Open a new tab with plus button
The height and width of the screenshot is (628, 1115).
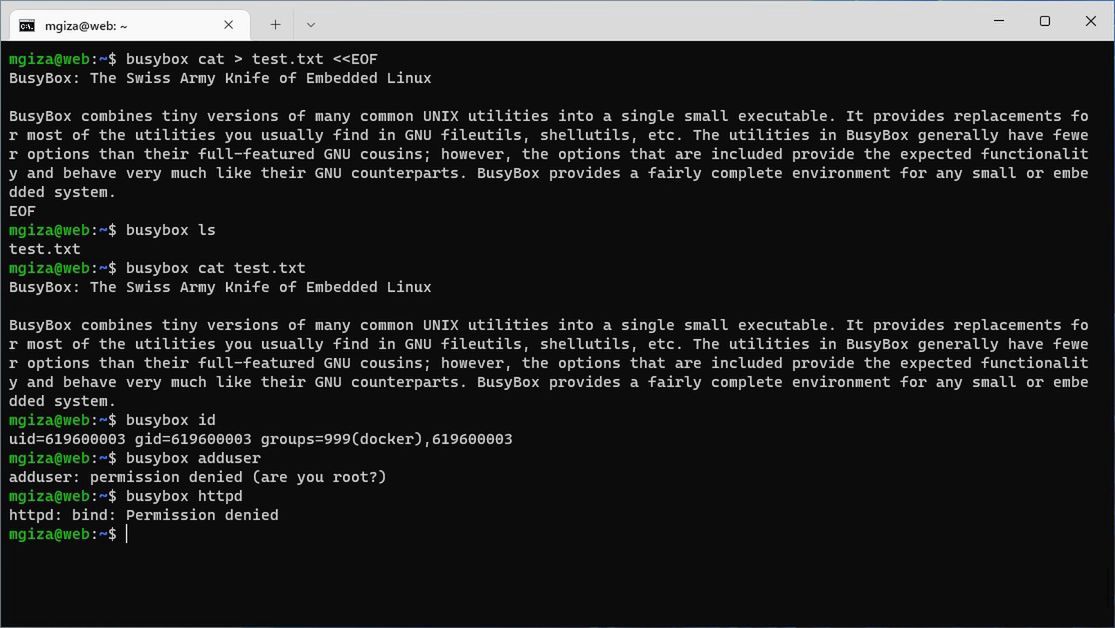coord(275,25)
